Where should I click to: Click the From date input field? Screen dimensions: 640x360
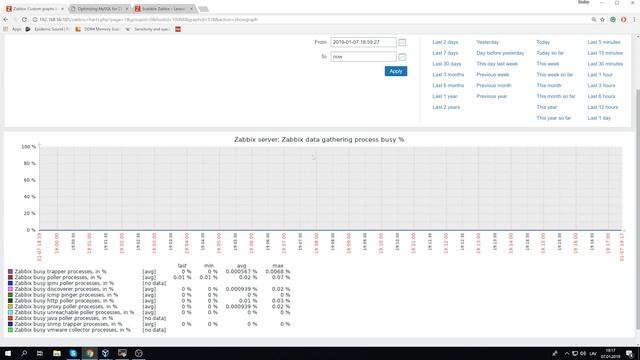click(x=363, y=42)
